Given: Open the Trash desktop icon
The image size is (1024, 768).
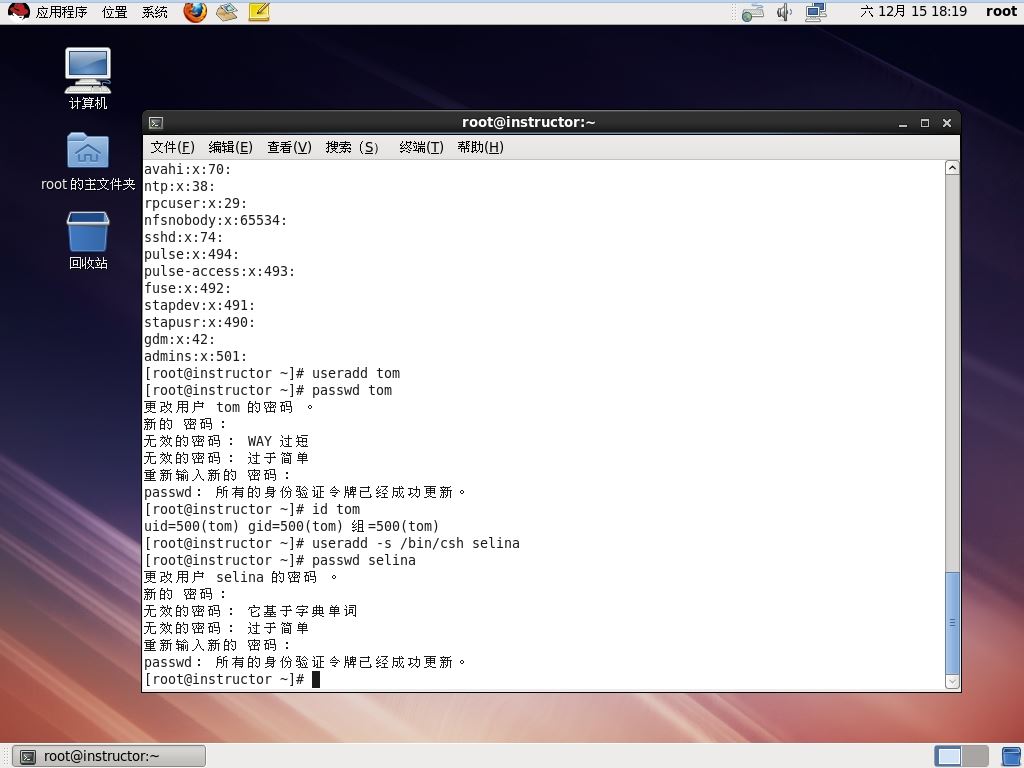Looking at the screenshot, I should (88, 240).
